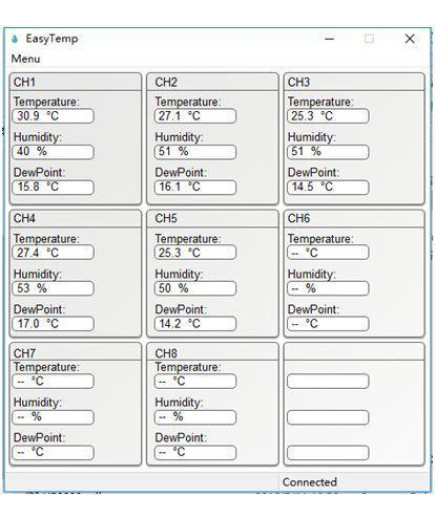Click the CH7 Humidity label
Screen dimensions: 435x521
[x=38, y=403]
